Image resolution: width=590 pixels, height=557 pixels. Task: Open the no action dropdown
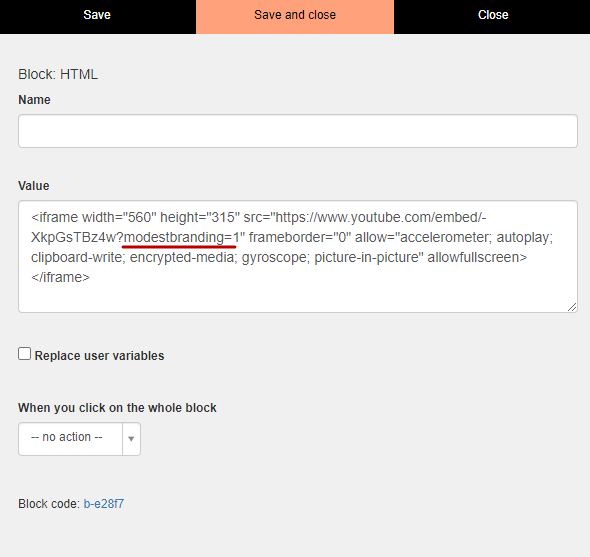coord(70,438)
